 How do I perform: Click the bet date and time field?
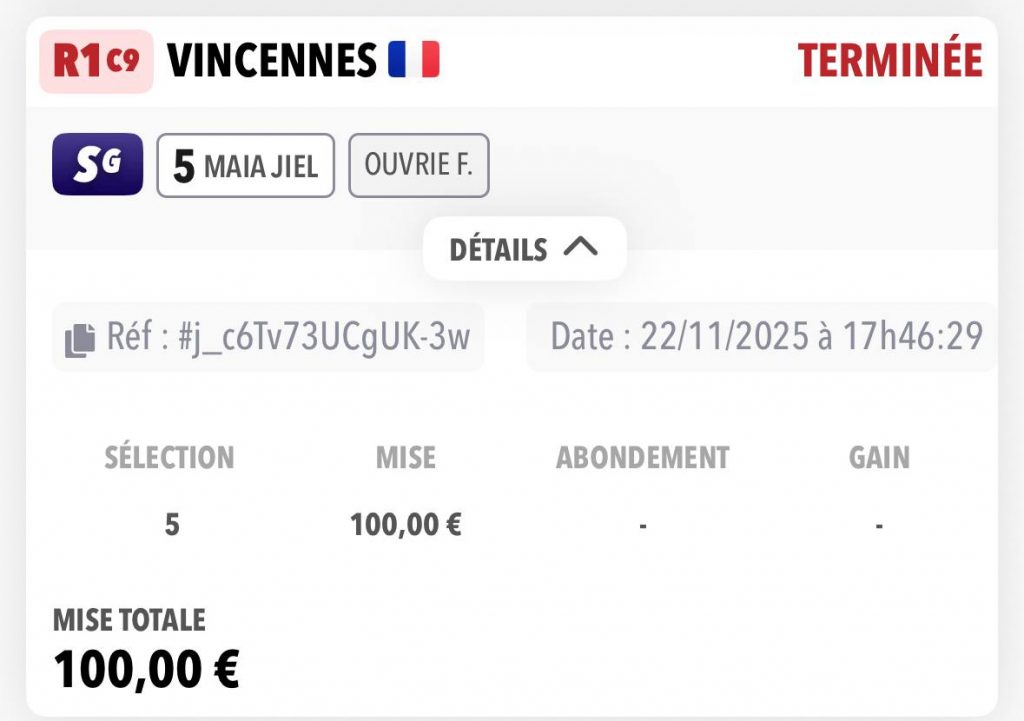766,337
